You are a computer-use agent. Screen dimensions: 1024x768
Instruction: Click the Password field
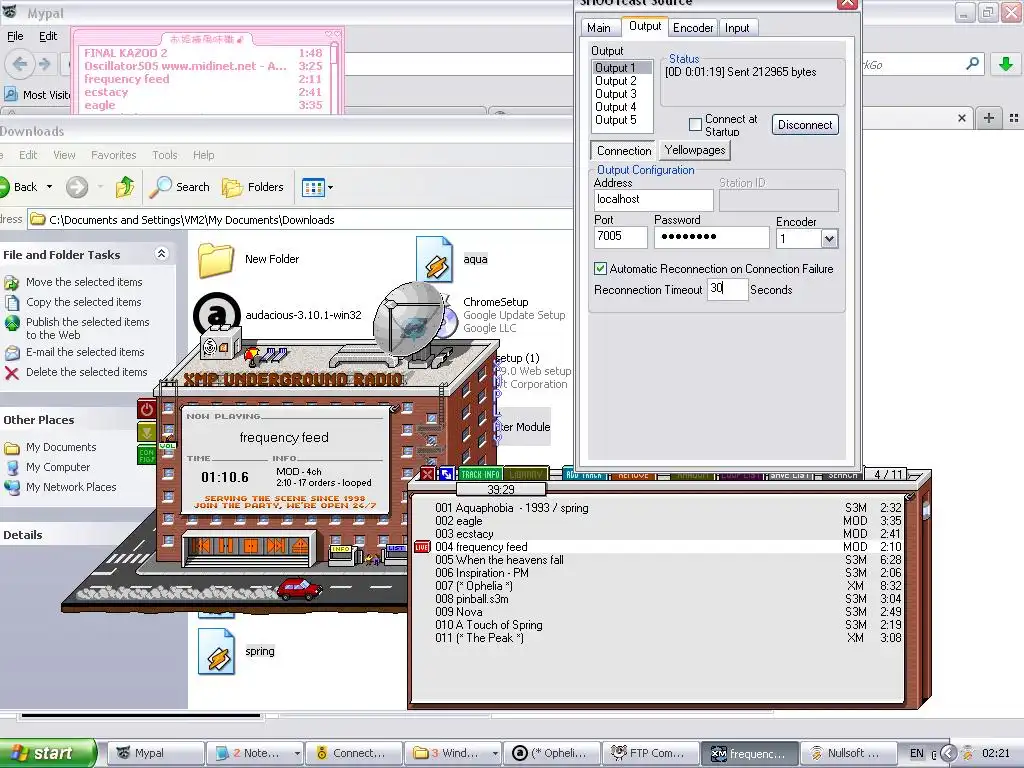712,236
